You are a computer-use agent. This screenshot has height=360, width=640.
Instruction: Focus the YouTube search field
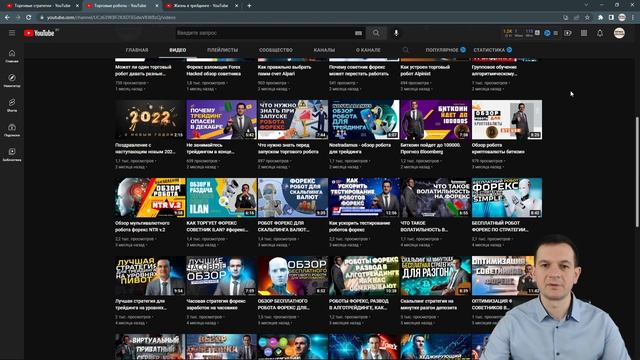coord(265,33)
